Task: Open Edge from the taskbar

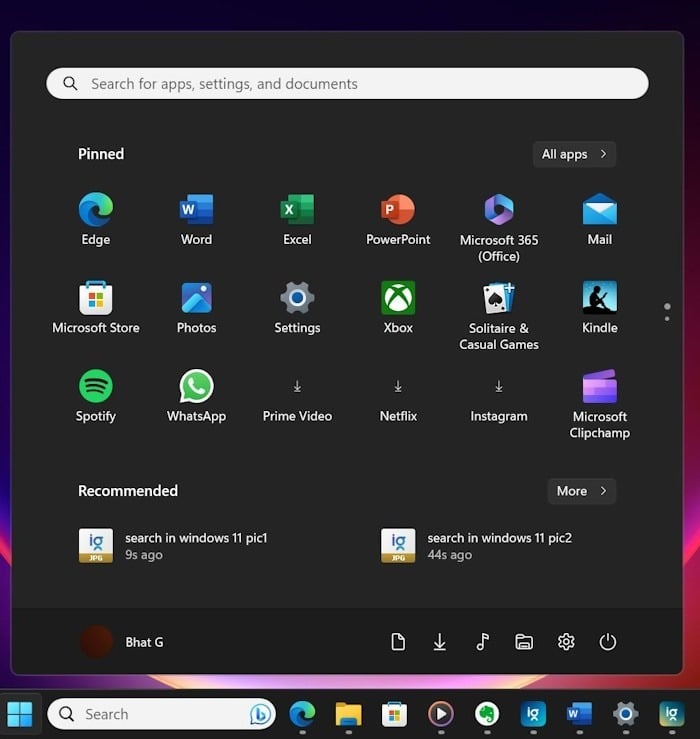Action: (302, 714)
